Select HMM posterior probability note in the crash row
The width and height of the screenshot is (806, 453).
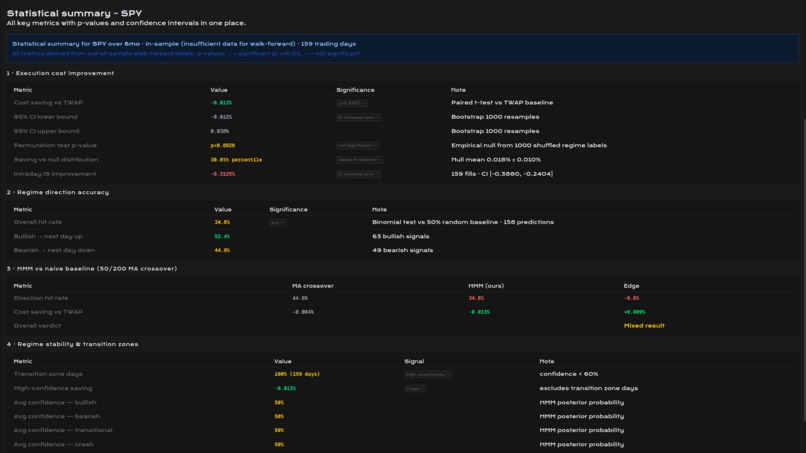(x=581, y=444)
